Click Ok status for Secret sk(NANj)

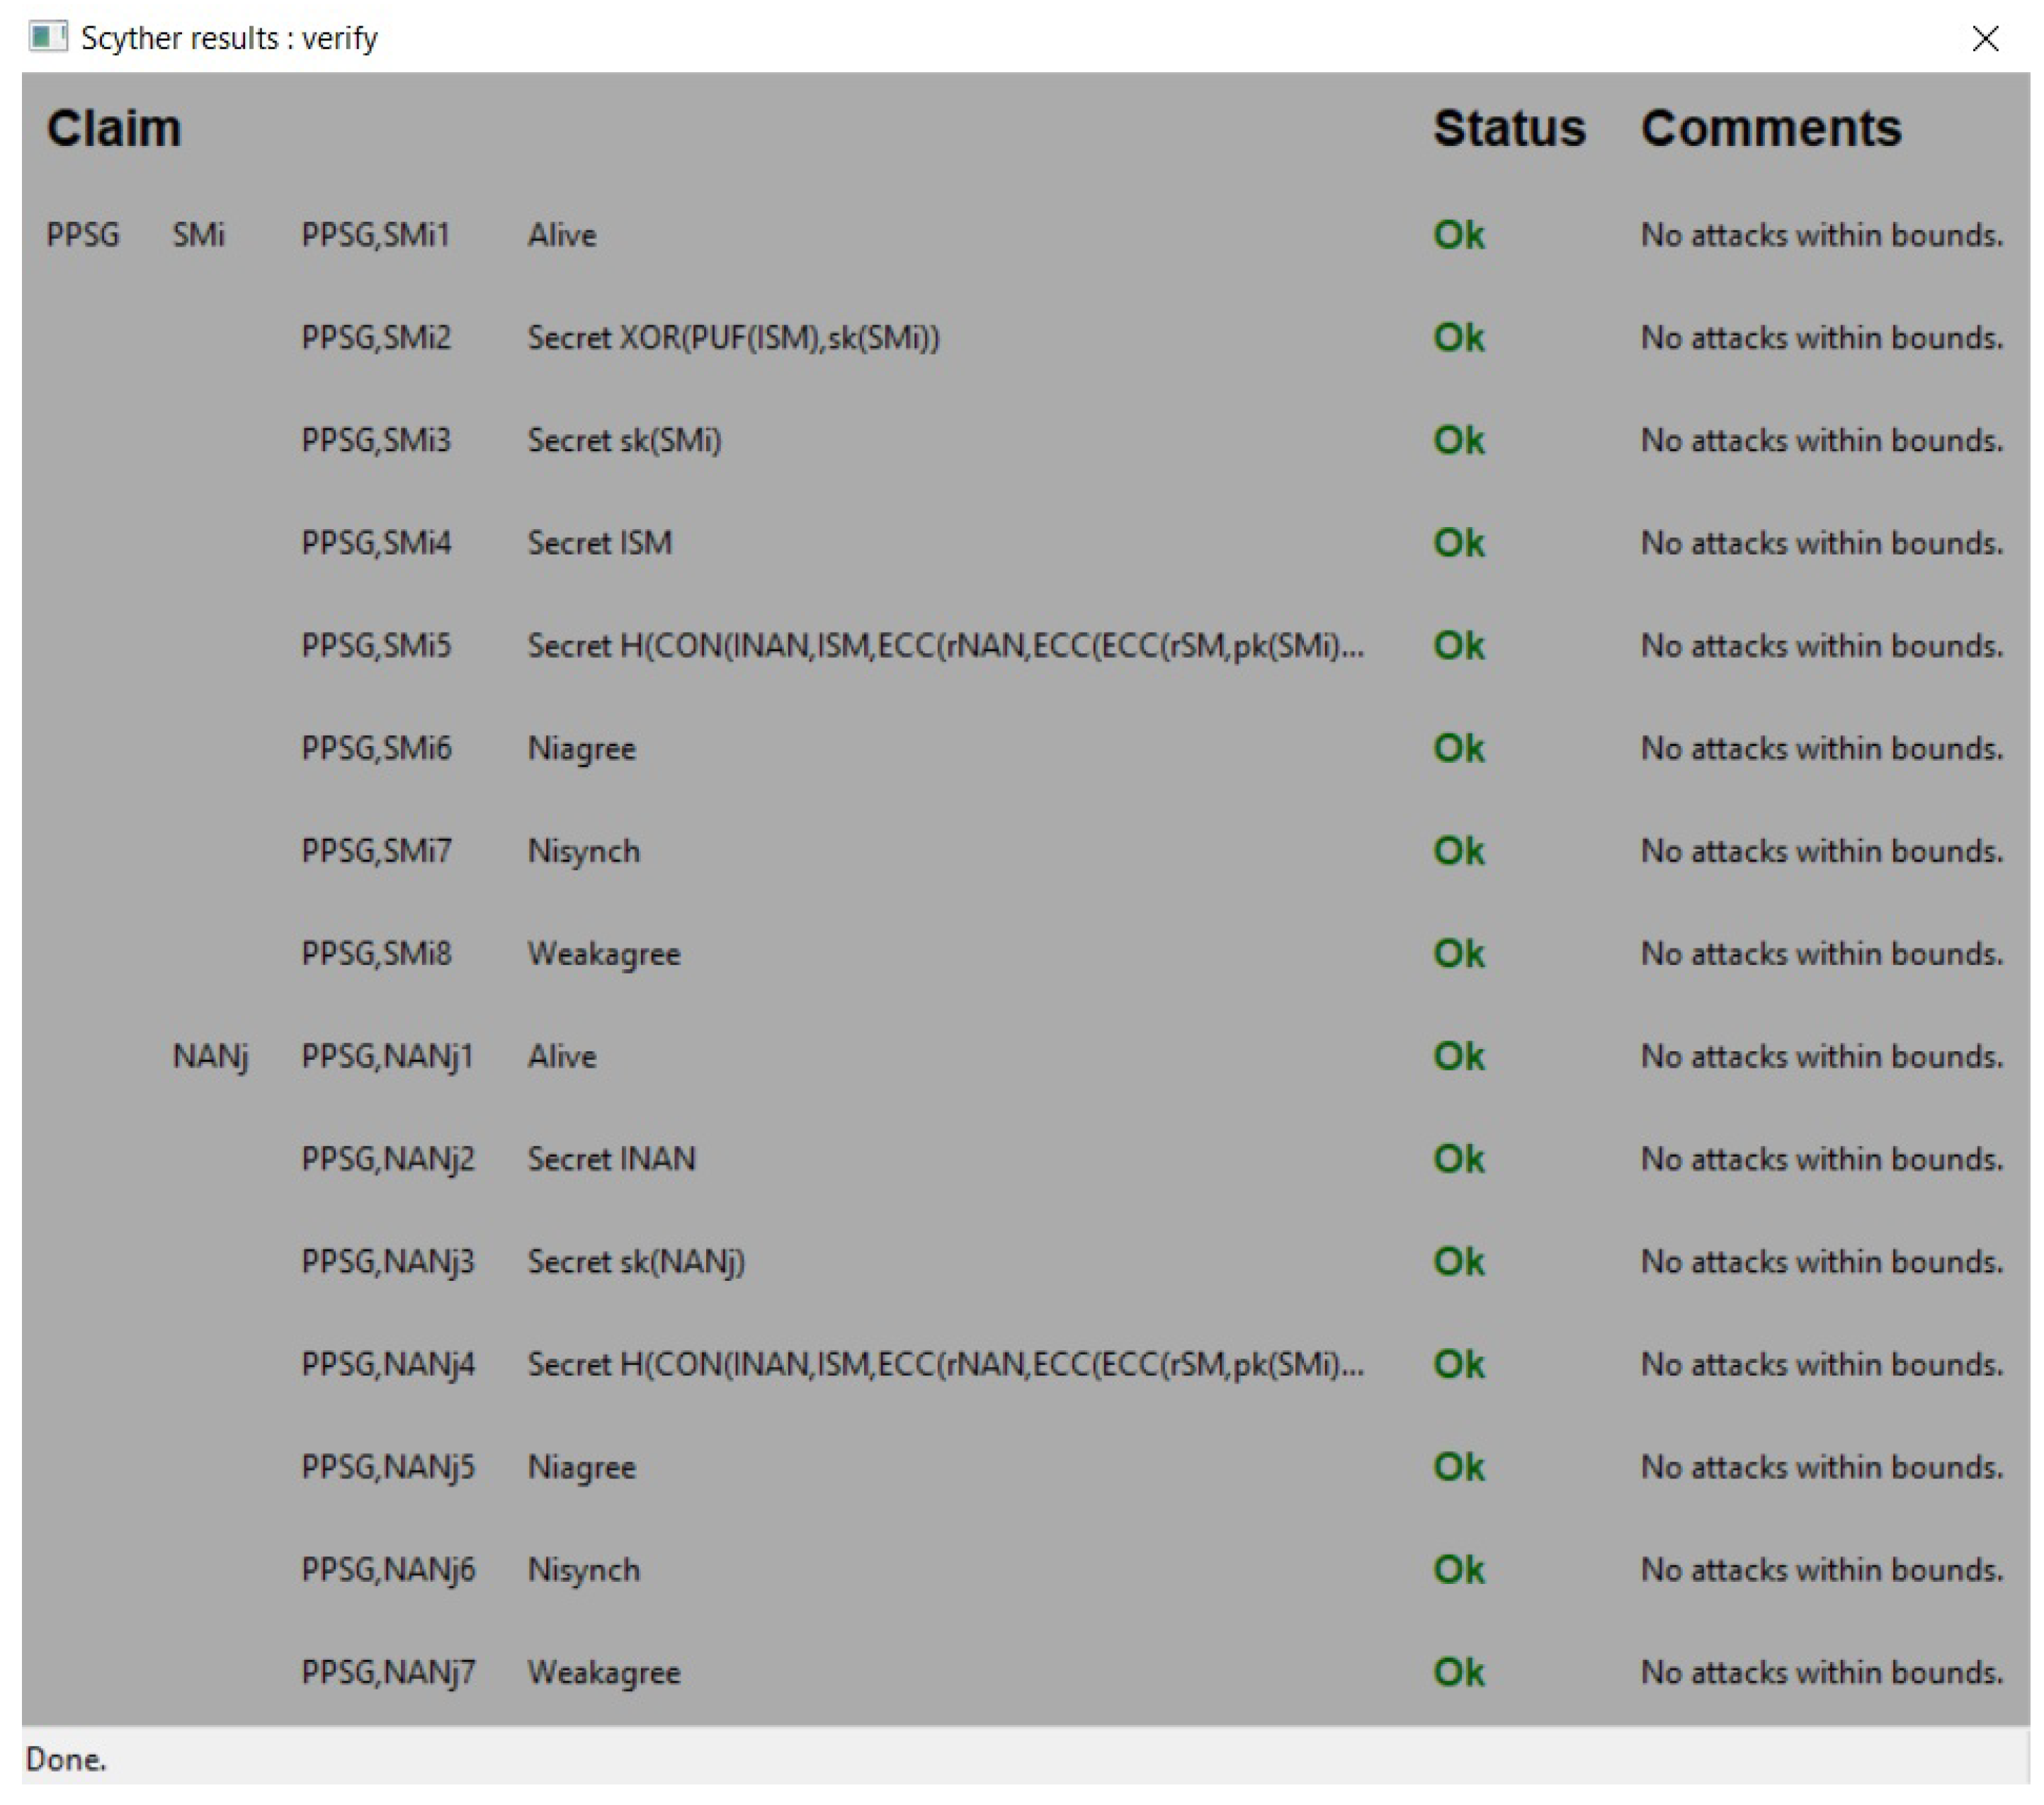[x=1458, y=1262]
